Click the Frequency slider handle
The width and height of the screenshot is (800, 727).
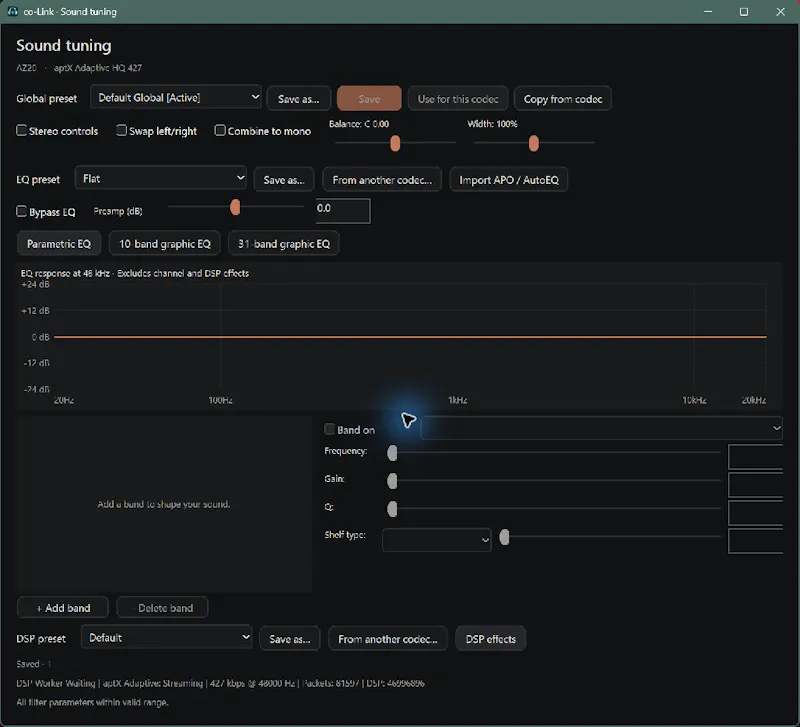[392, 453]
